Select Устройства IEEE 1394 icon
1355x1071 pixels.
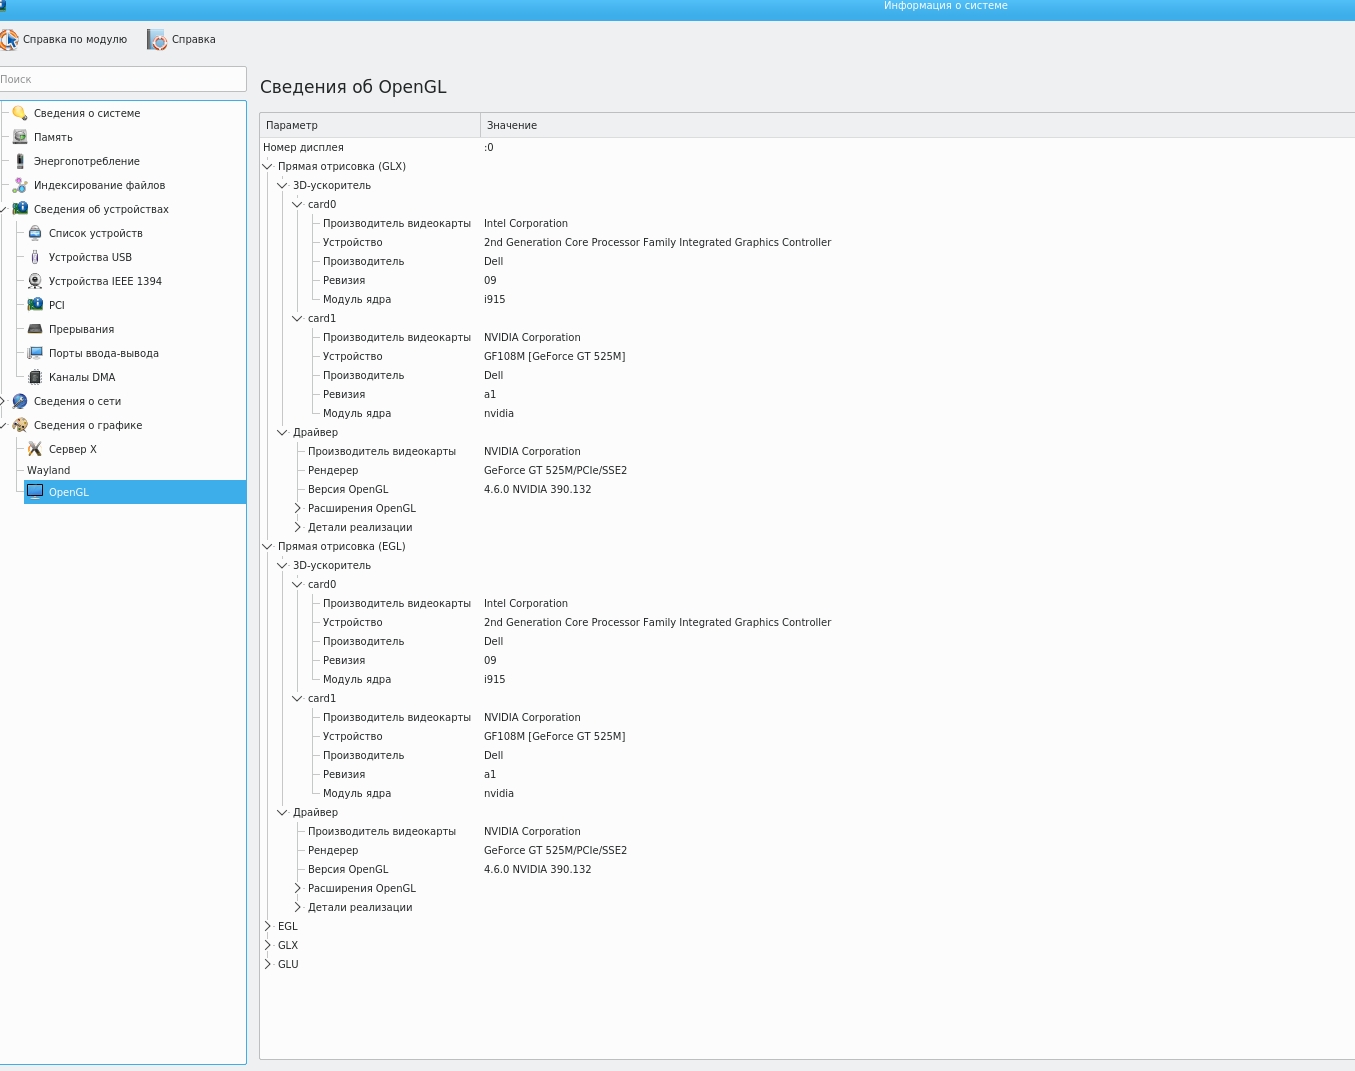point(35,281)
